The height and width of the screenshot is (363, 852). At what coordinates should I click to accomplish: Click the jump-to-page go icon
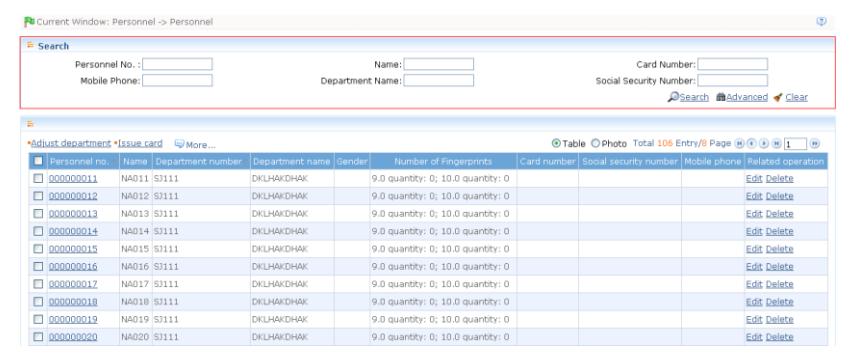pyautogui.click(x=815, y=143)
